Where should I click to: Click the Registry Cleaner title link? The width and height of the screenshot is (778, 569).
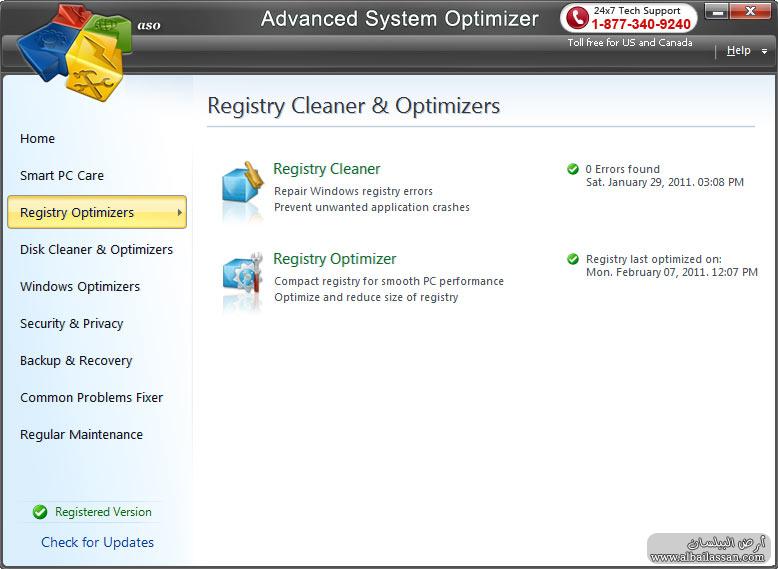tap(326, 169)
